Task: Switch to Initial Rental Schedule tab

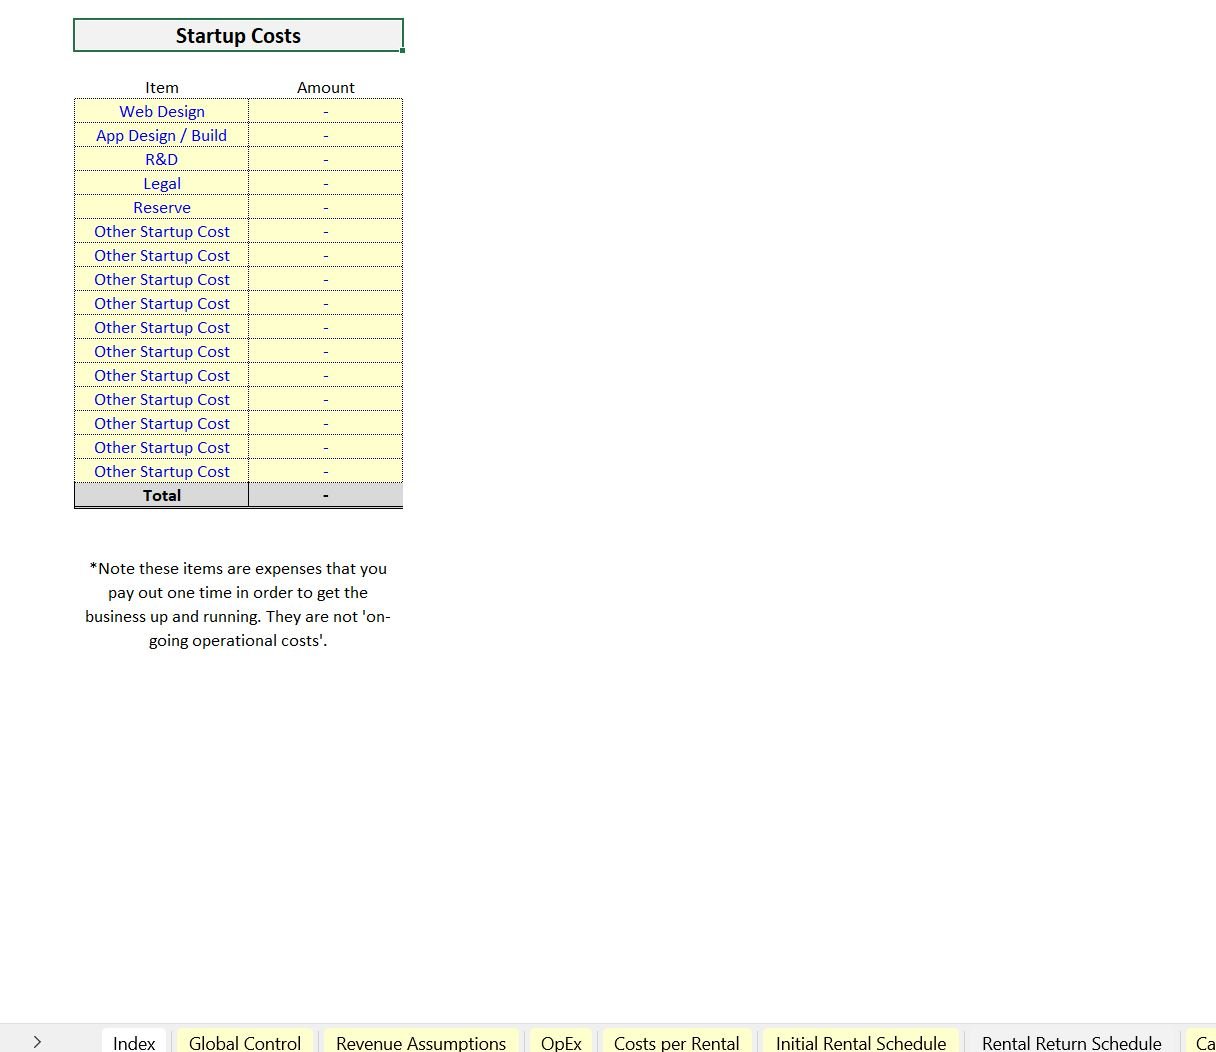Action: pos(860,1042)
